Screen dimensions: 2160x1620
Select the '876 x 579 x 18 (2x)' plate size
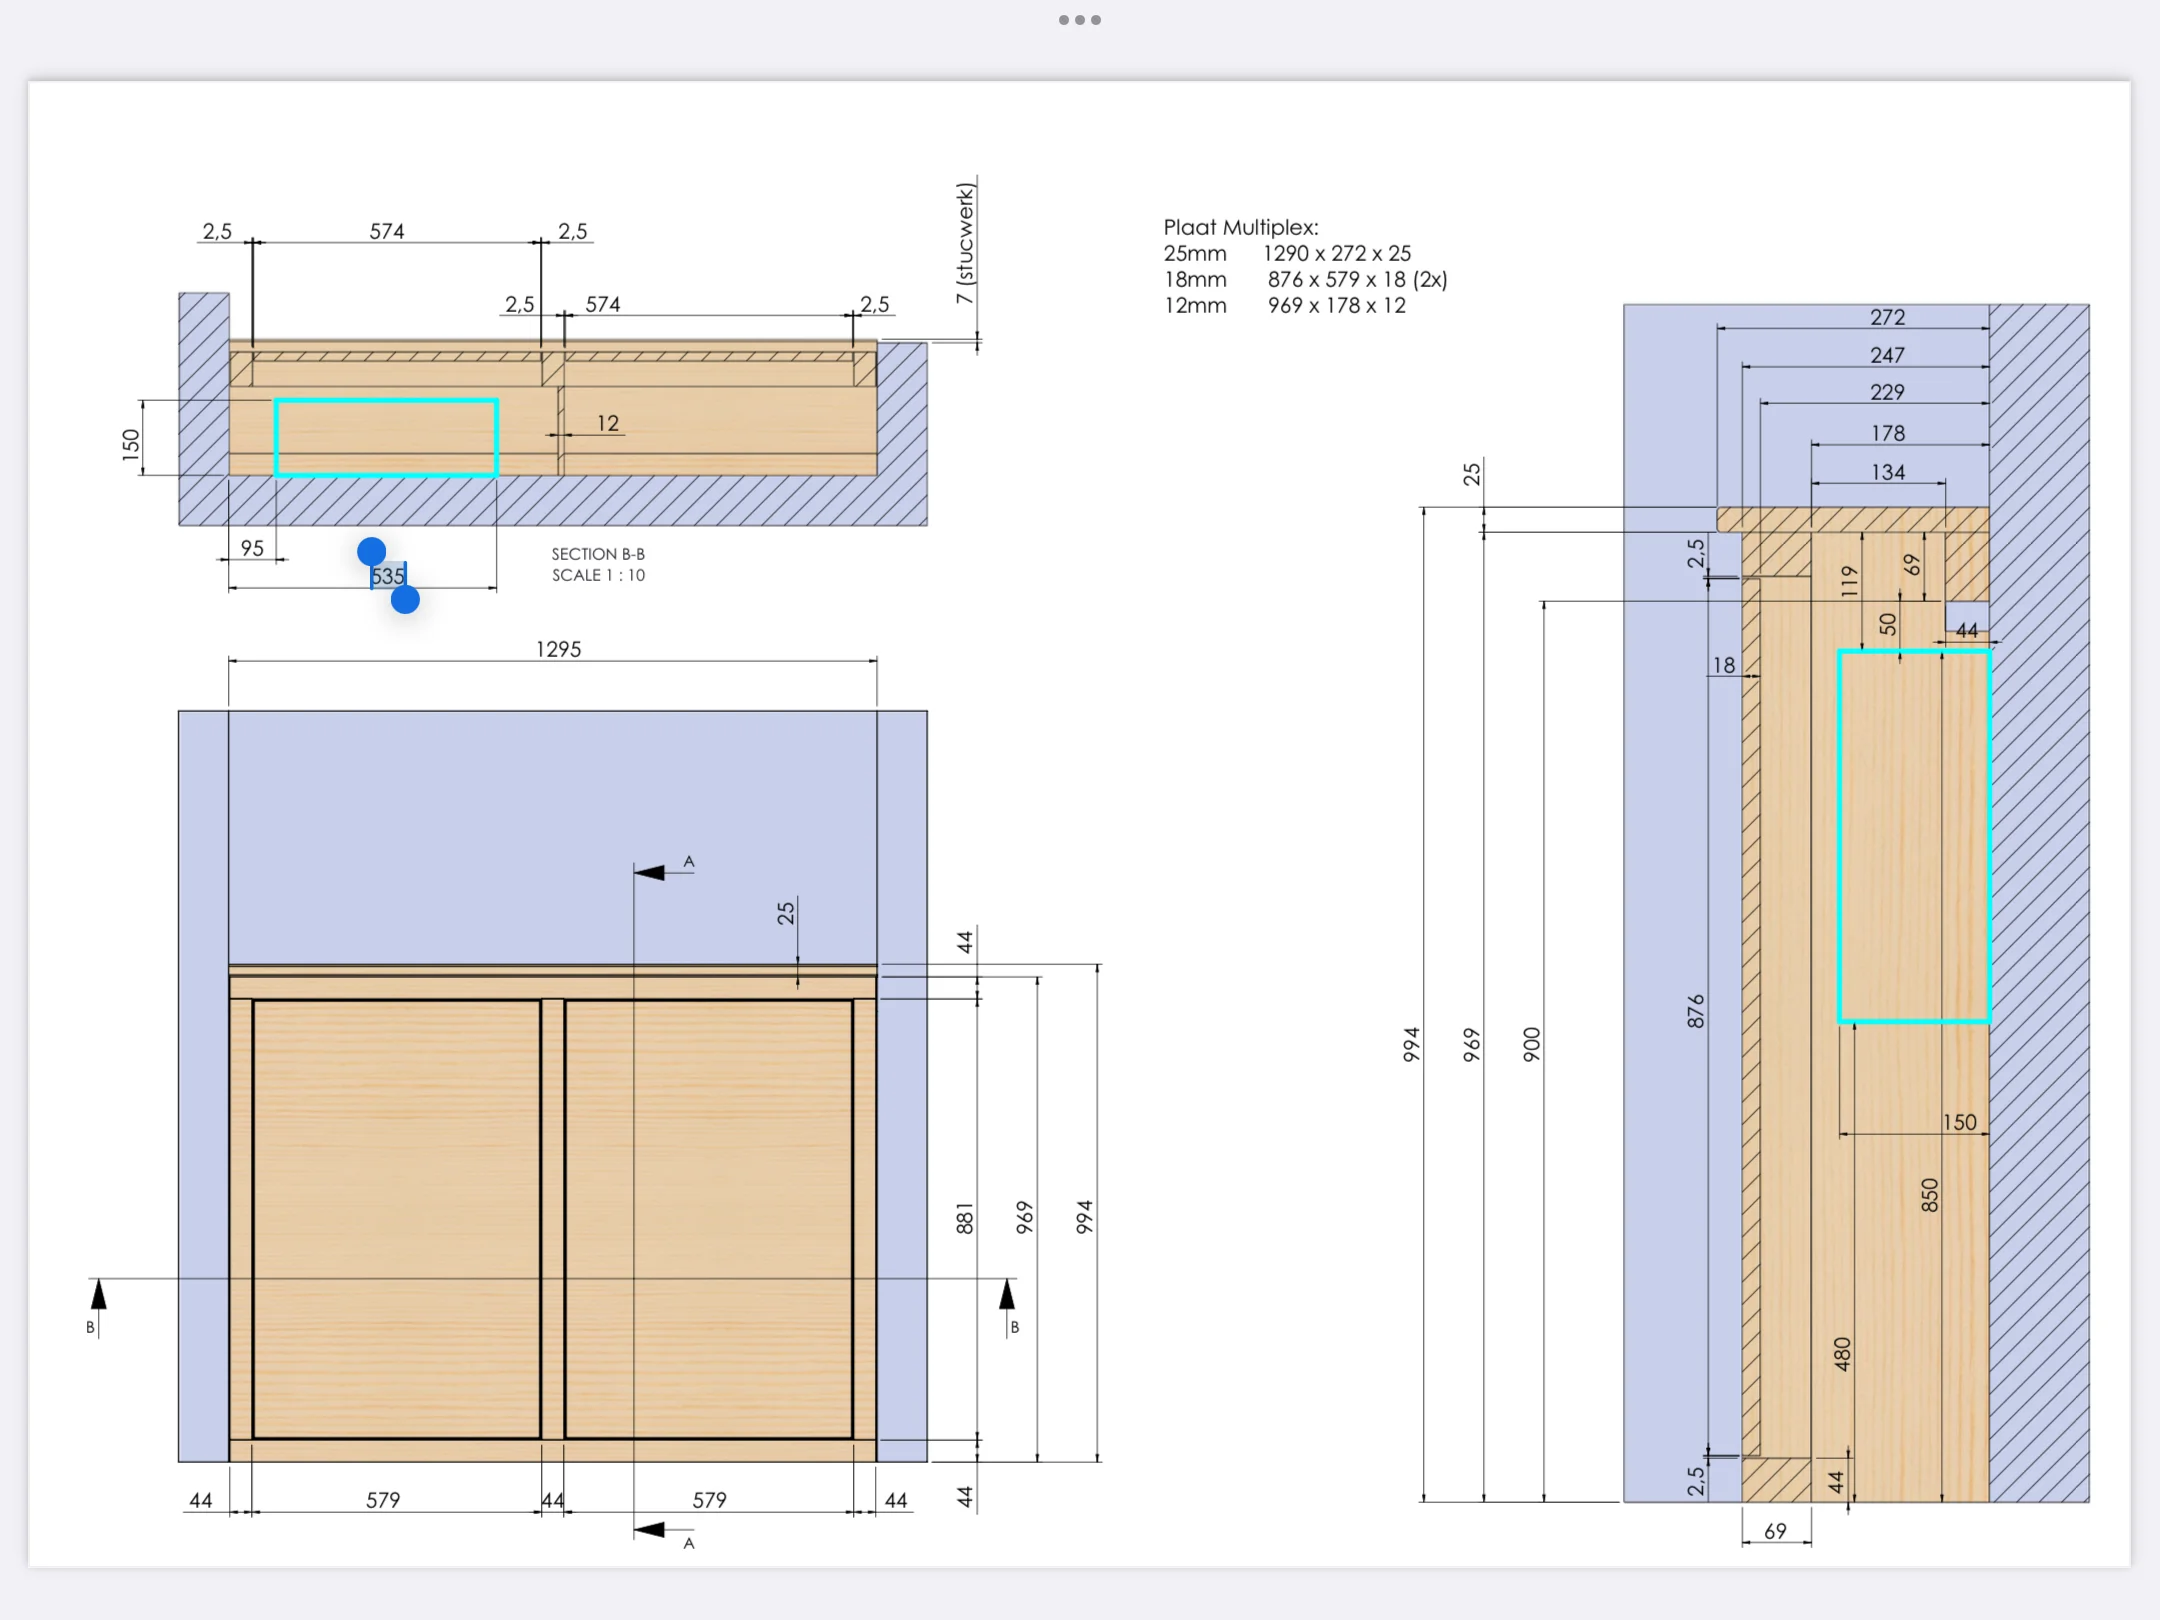pos(1358,280)
